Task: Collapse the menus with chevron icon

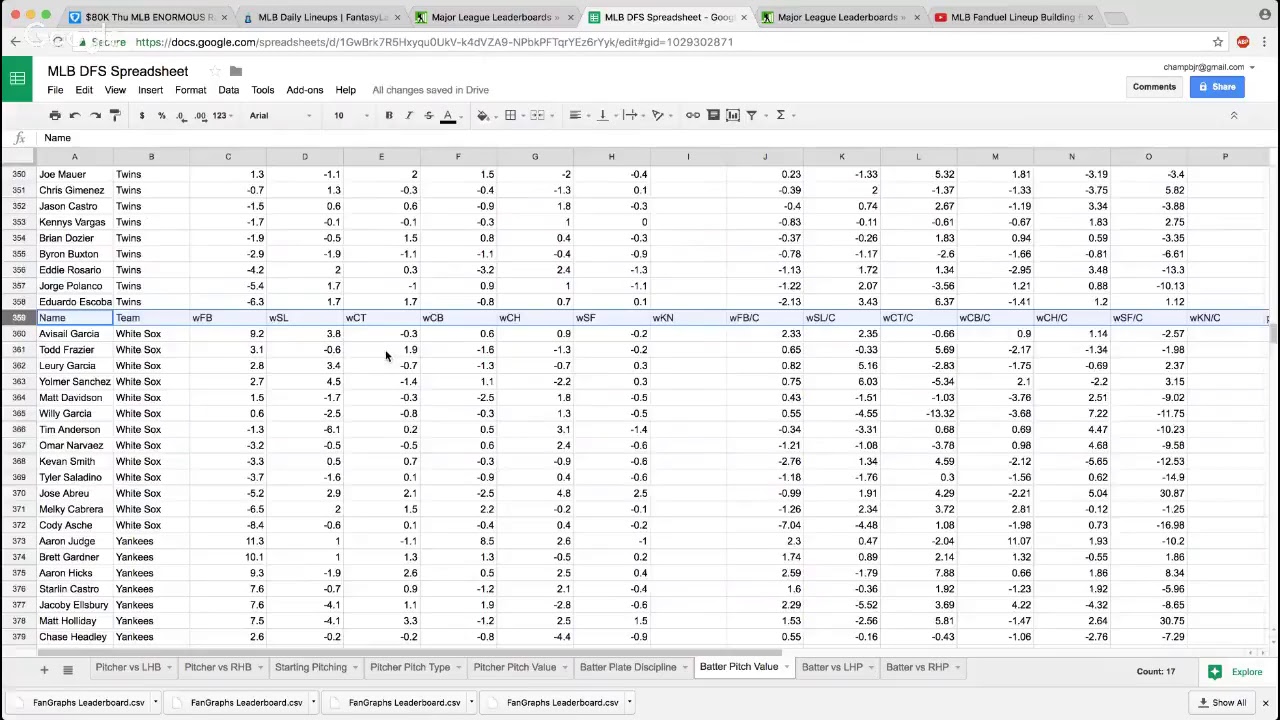Action: pos(1233,115)
